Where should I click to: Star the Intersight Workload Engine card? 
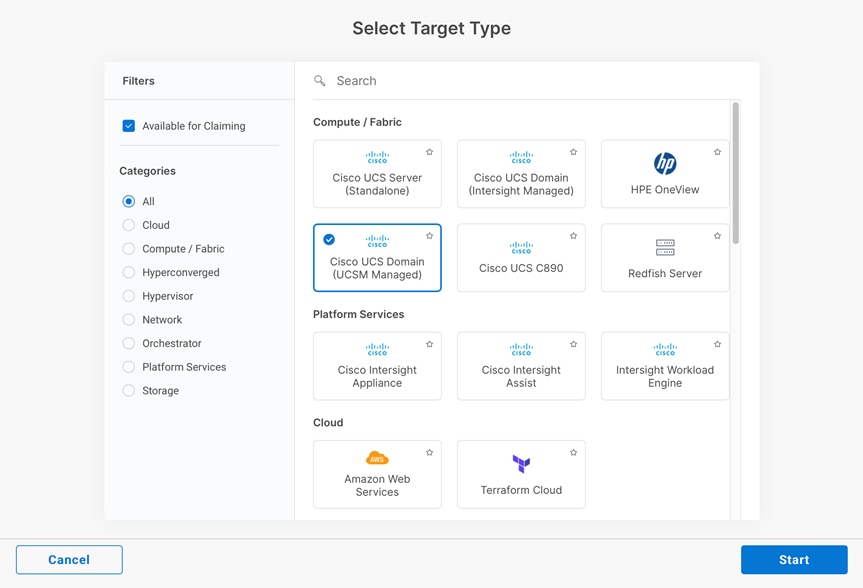pos(717,344)
